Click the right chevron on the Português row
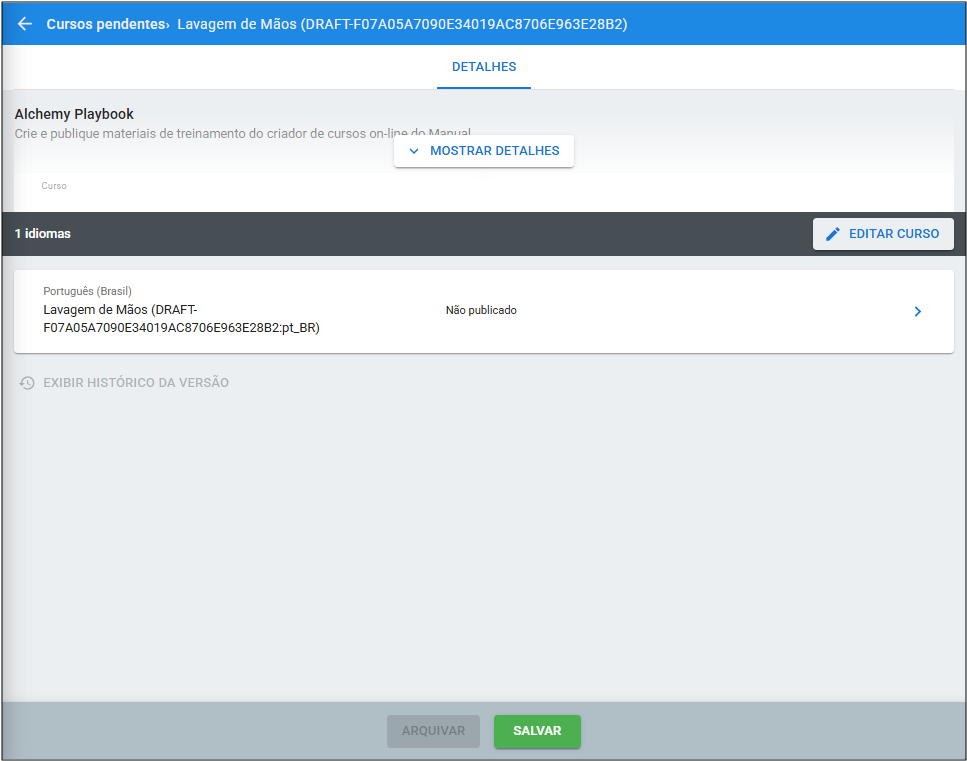 tap(918, 312)
